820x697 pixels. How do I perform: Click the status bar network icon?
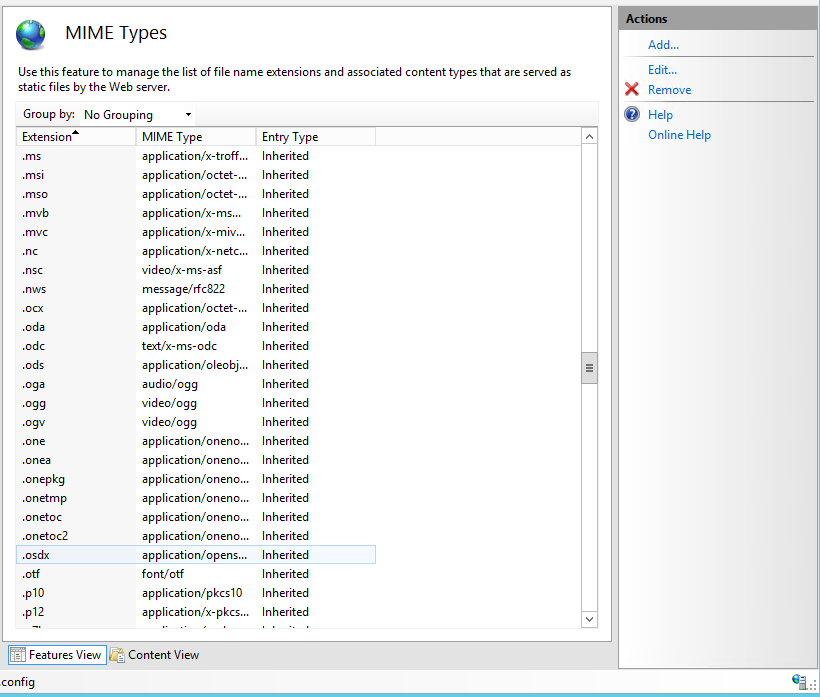pos(799,682)
